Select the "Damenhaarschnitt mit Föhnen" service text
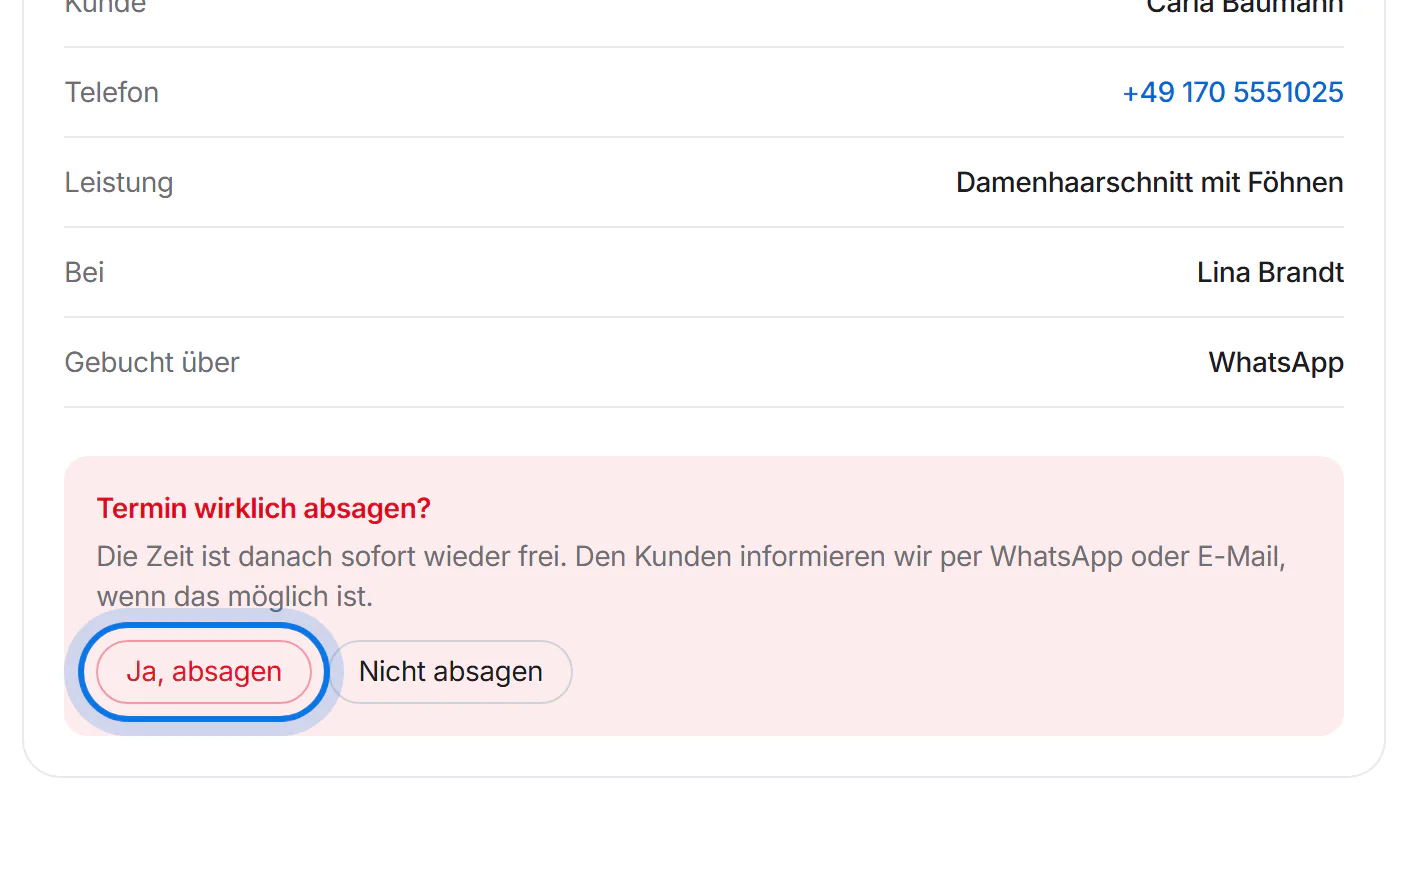 point(1149,182)
